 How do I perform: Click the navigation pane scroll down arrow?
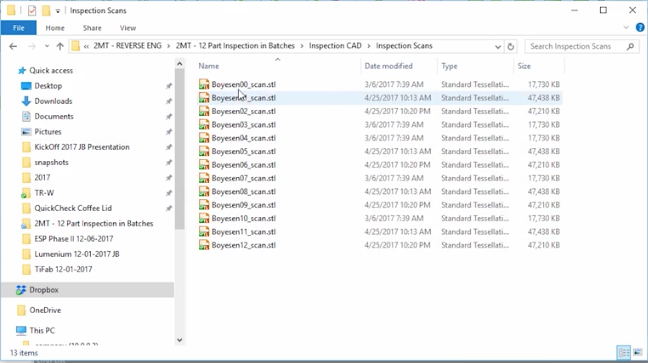tap(179, 340)
